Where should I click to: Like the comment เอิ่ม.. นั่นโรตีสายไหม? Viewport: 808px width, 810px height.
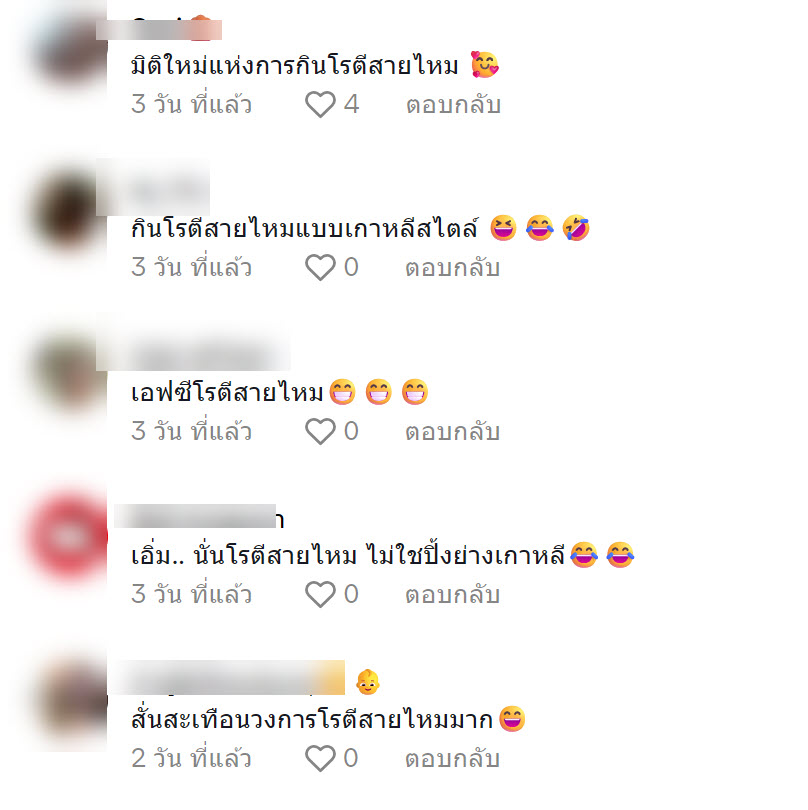click(x=320, y=594)
